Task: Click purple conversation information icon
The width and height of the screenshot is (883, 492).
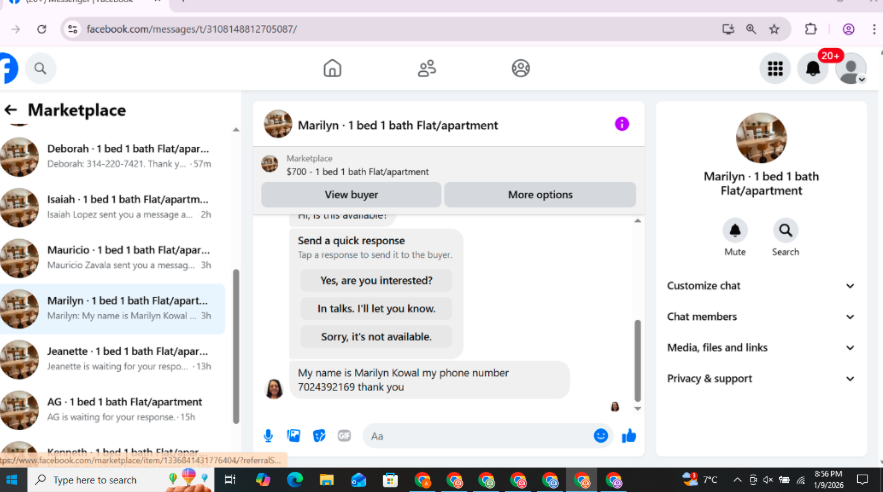Action: tap(622, 124)
